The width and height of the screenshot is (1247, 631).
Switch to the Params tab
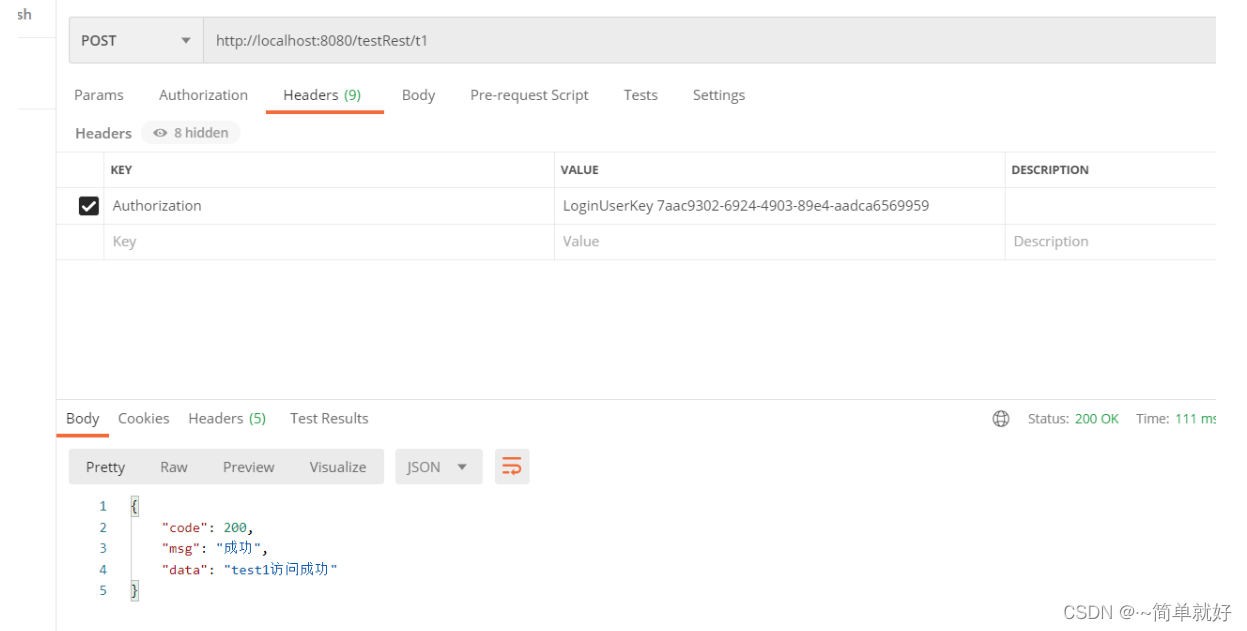click(x=98, y=95)
